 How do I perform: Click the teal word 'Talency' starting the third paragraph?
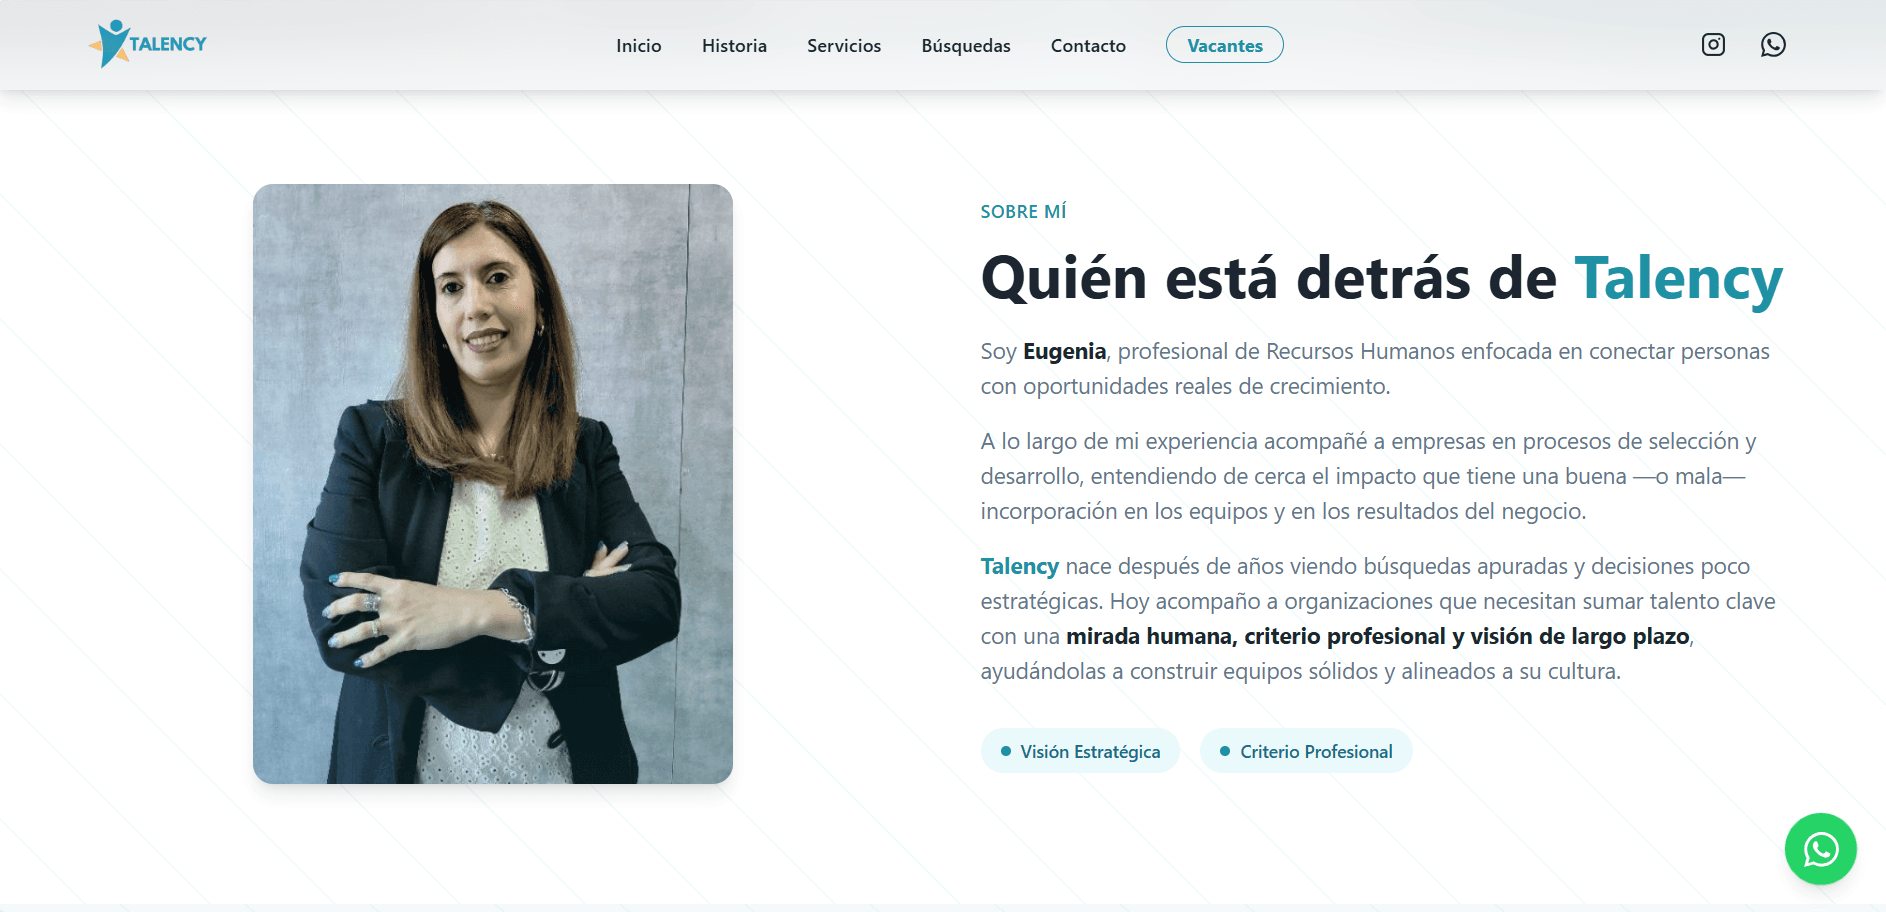(1019, 567)
